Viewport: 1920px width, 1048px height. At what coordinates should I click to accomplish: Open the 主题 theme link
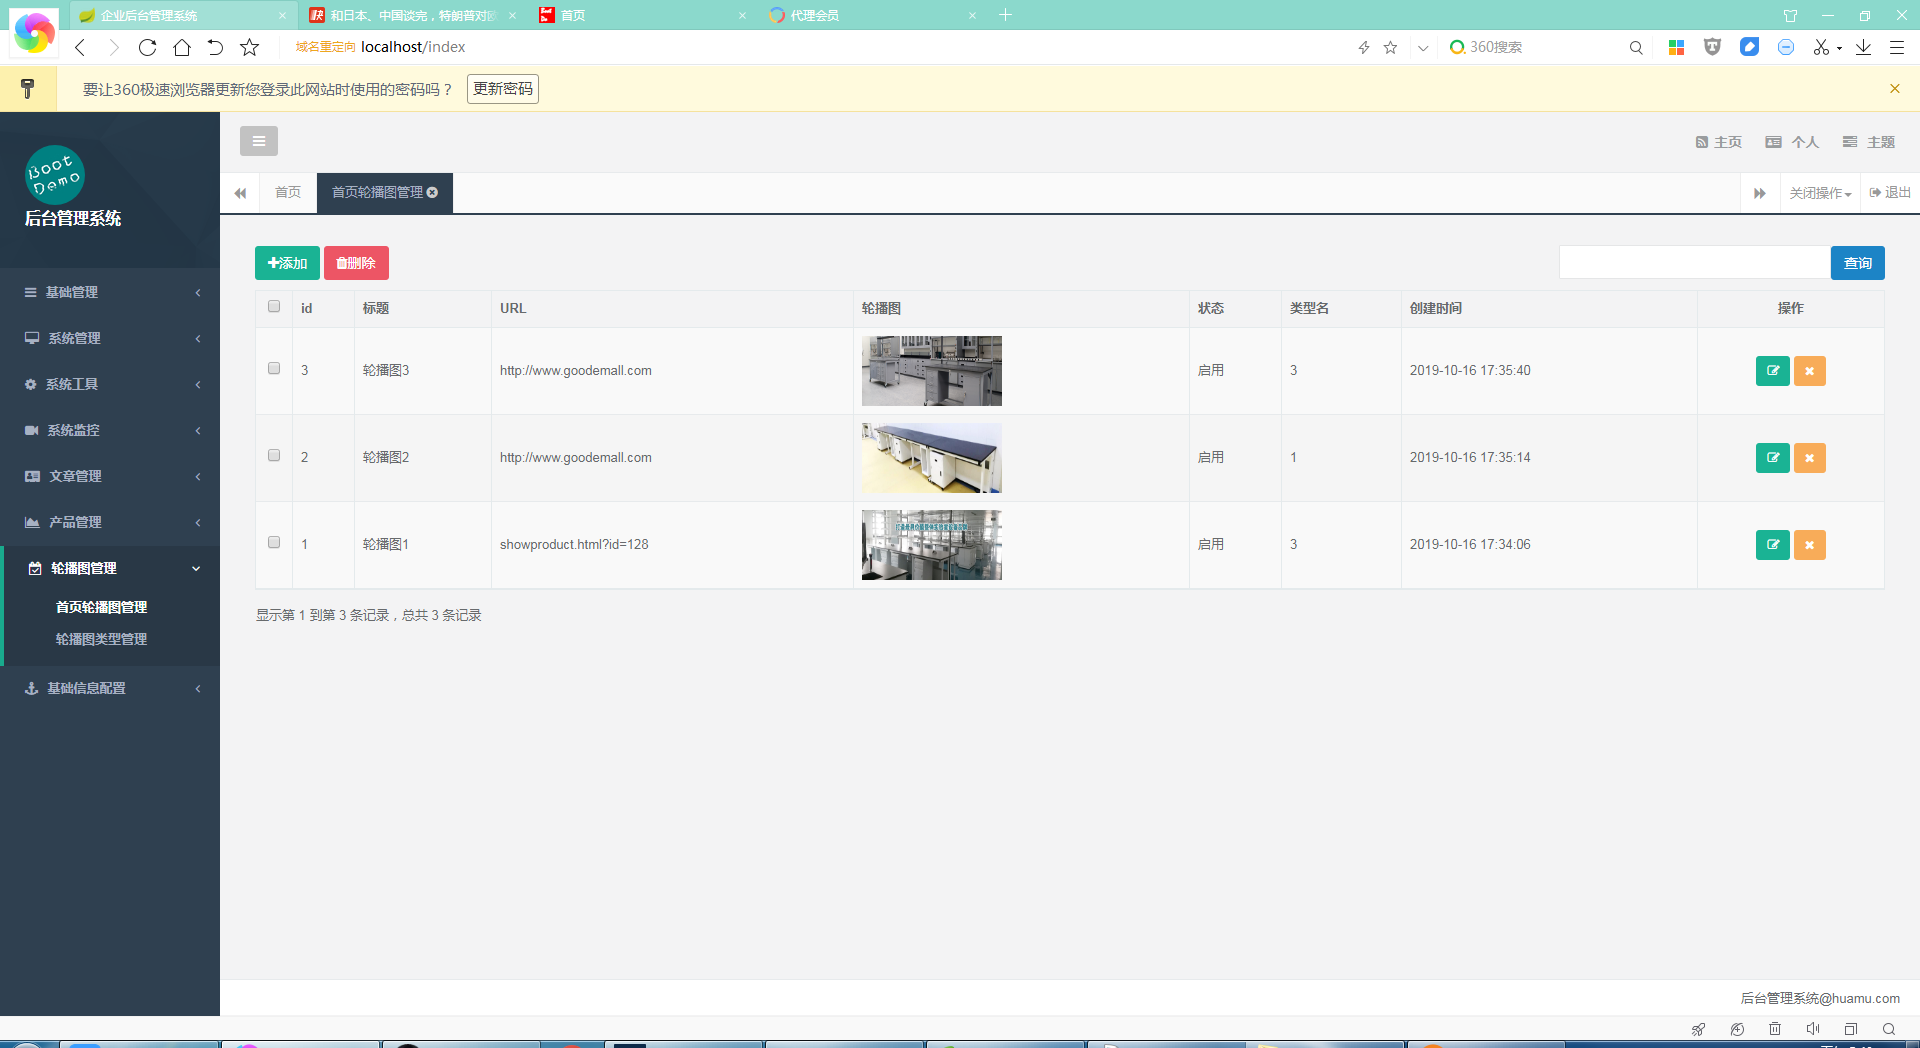[x=1869, y=142]
